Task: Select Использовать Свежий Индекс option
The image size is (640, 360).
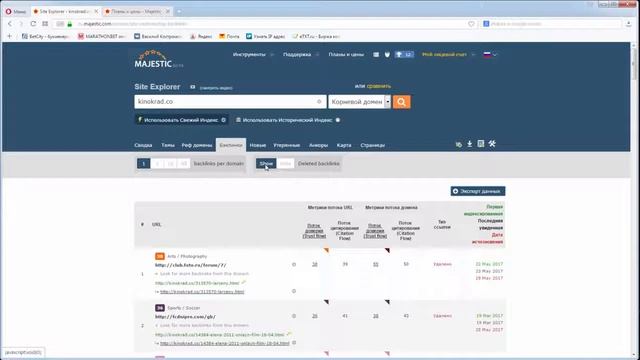Action: (182, 120)
